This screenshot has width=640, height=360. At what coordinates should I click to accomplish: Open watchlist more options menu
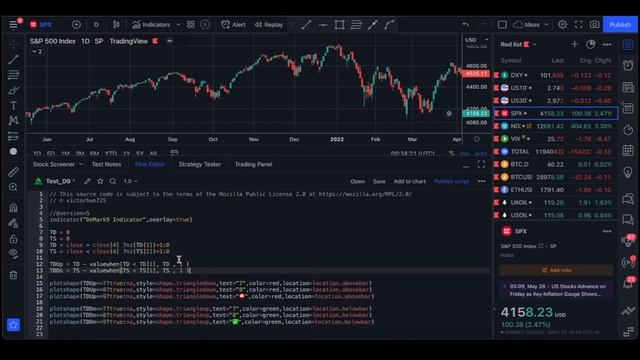[x=607, y=44]
